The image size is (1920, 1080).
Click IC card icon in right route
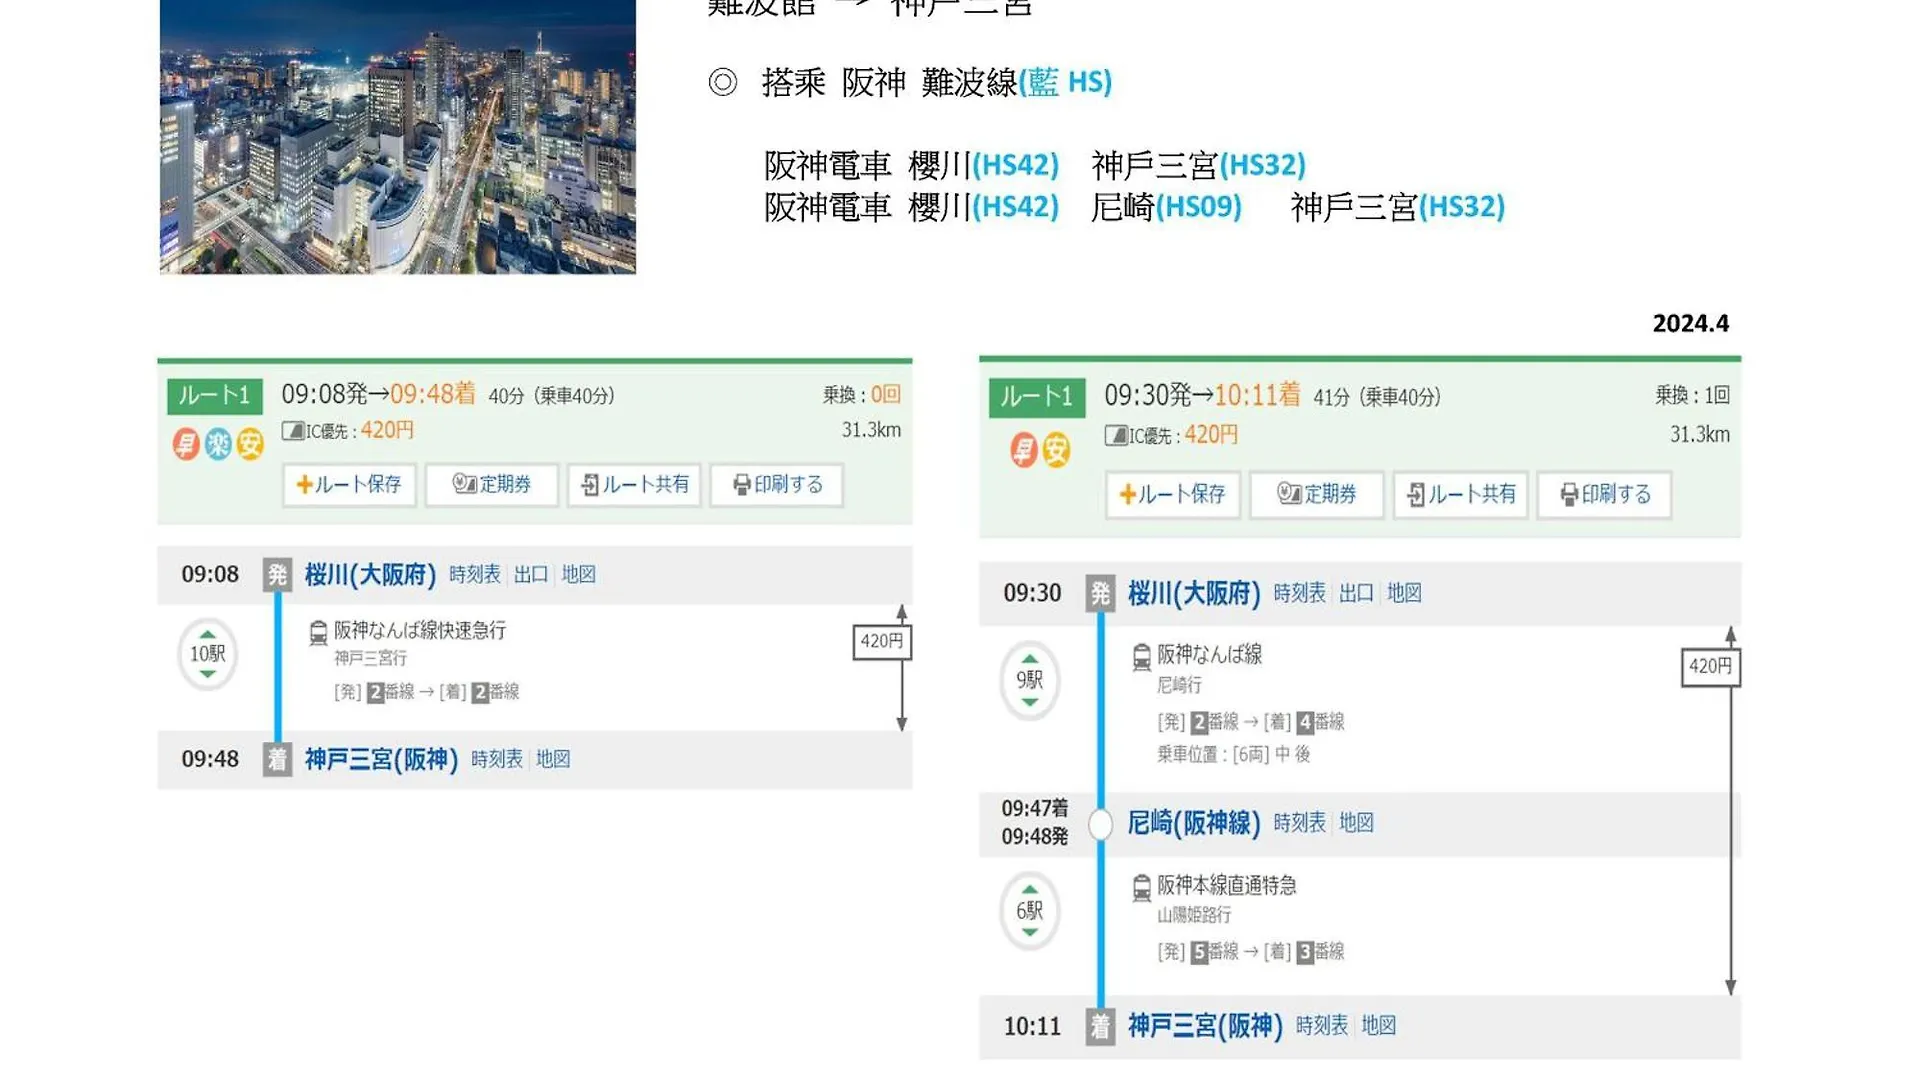(1116, 436)
